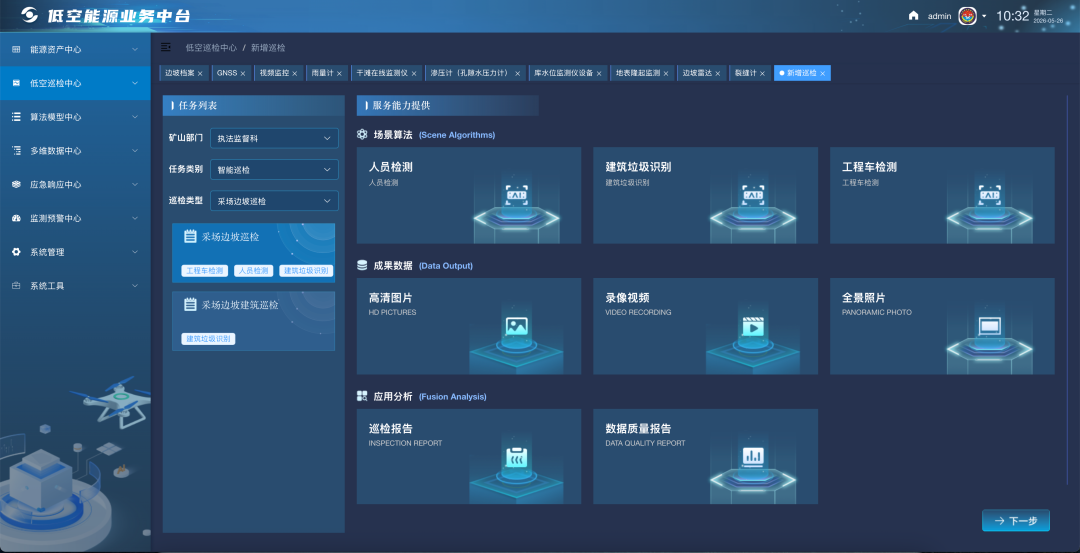The image size is (1080, 553).
Task: Open the admin user dropdown arrow
Action: pos(984,16)
